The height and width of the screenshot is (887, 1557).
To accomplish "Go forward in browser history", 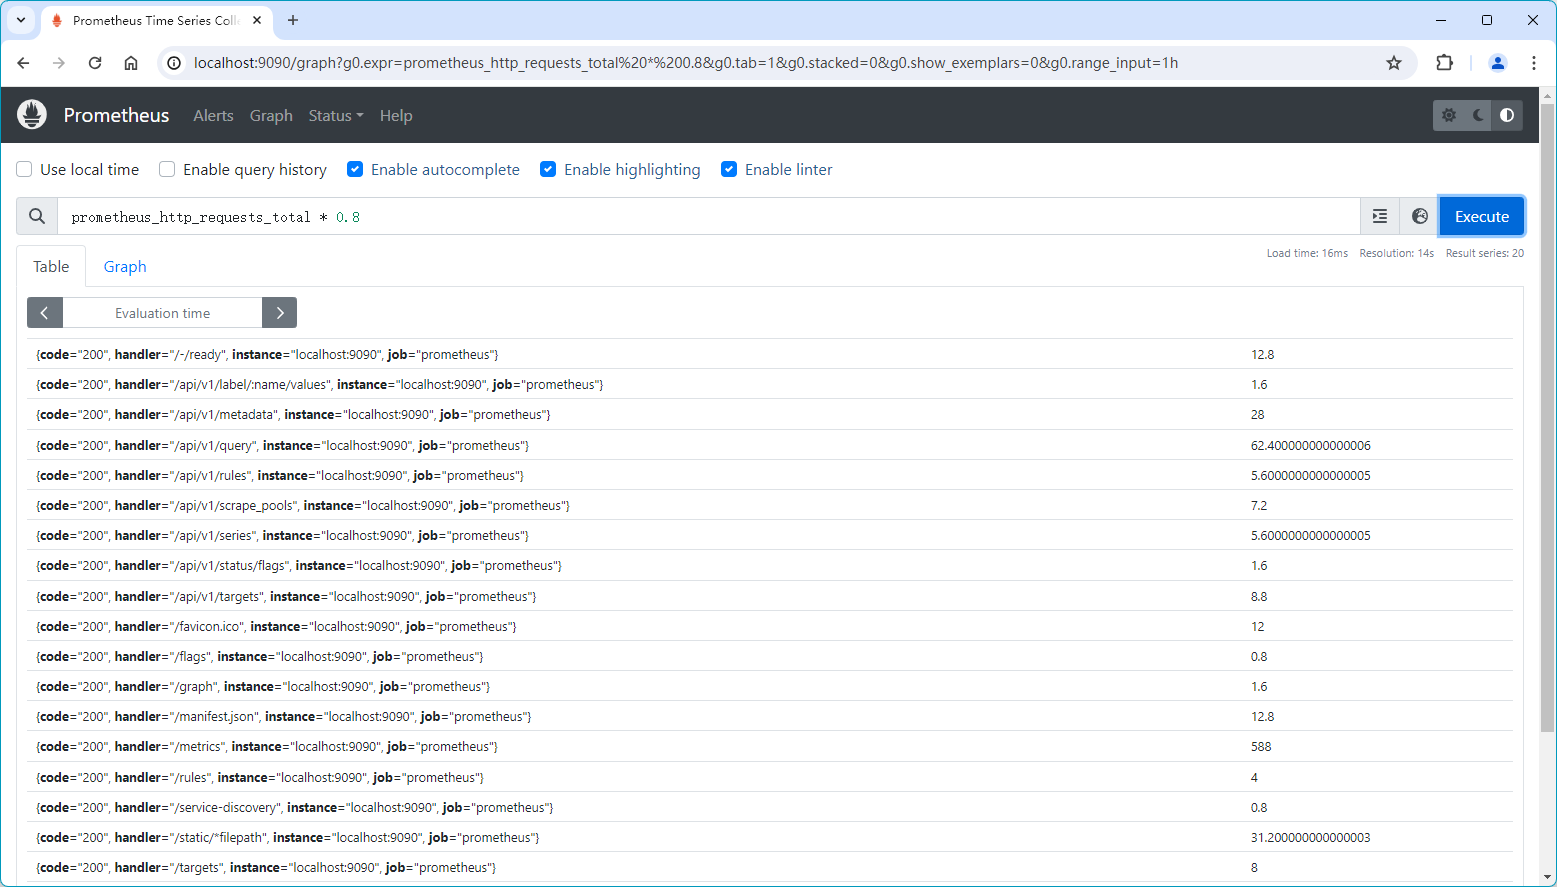I will pyautogui.click(x=59, y=63).
